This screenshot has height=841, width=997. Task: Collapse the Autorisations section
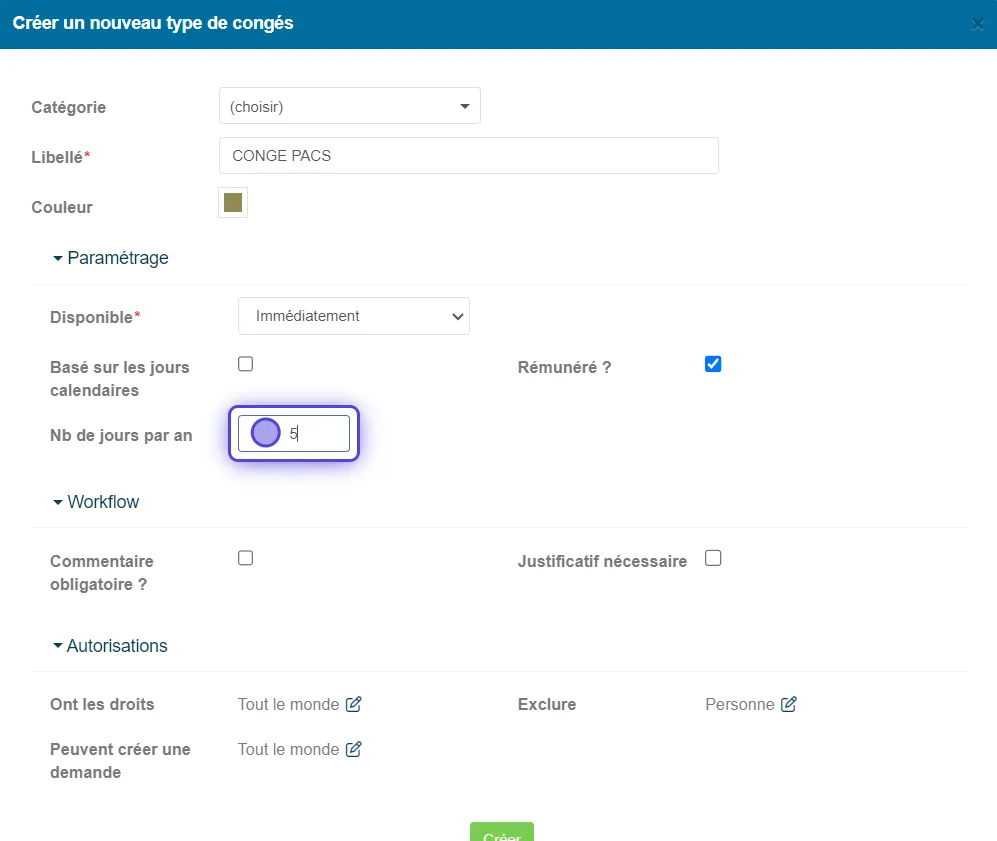point(110,645)
